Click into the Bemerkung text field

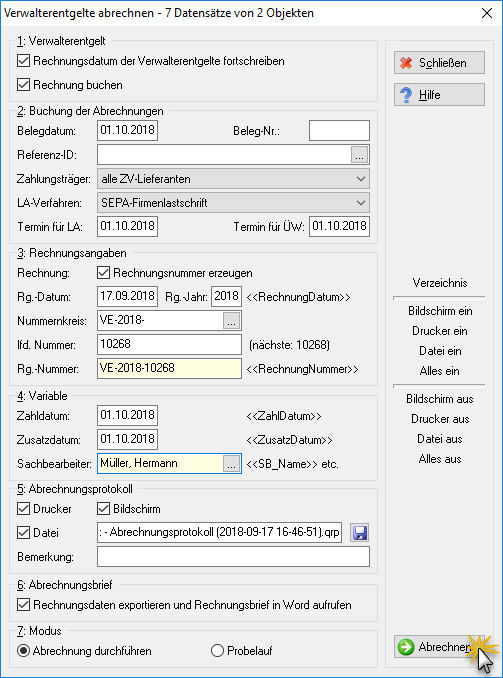[234, 556]
